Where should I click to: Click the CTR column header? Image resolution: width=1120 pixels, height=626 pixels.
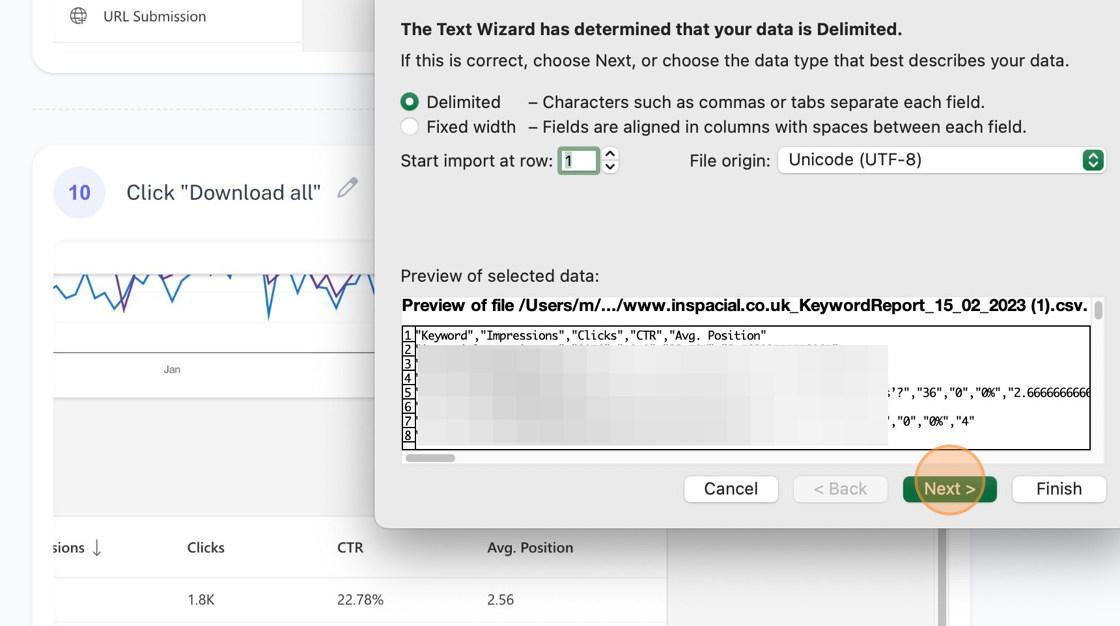point(350,548)
